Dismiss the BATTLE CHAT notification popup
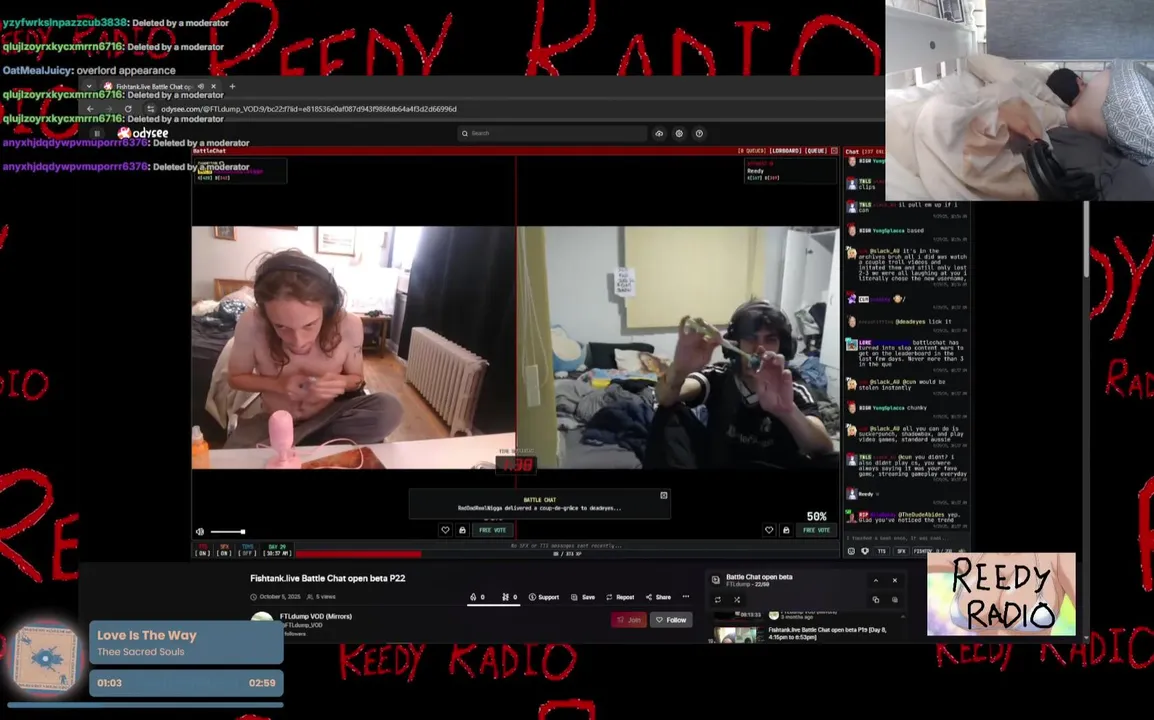The image size is (1154, 720). pyautogui.click(x=664, y=495)
